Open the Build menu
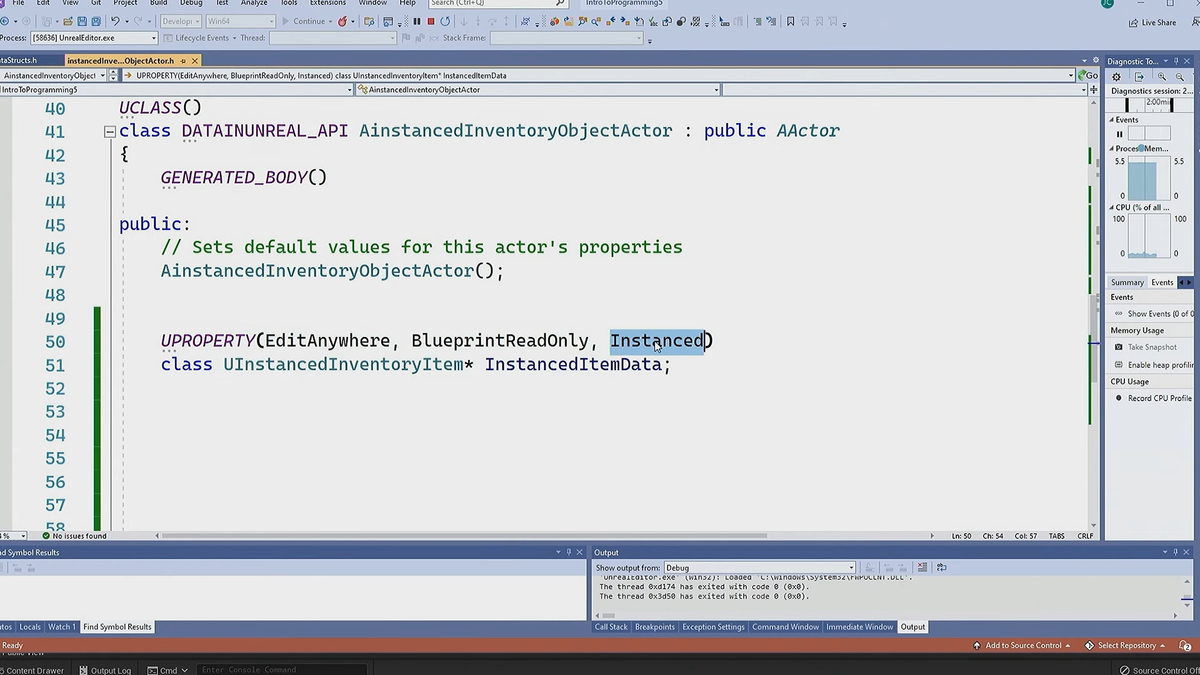This screenshot has width=1200, height=675. (158, 3)
